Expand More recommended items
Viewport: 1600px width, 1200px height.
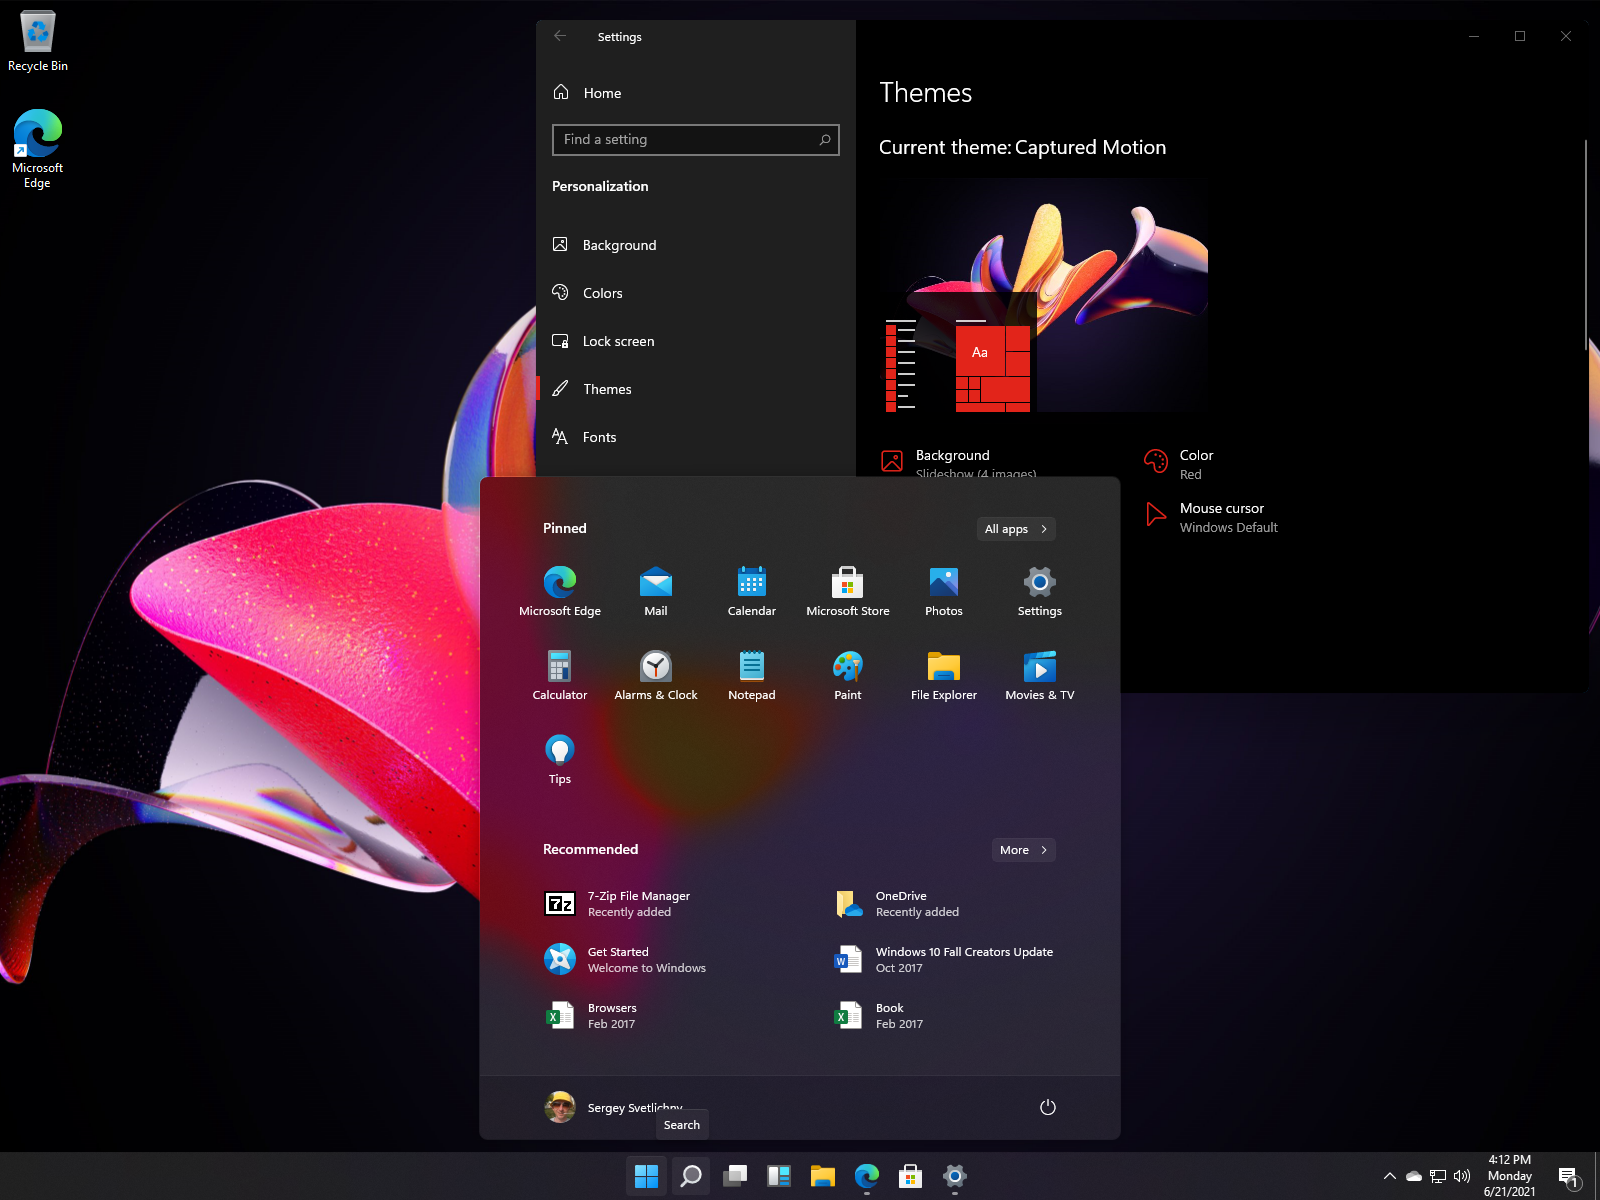[1024, 850]
